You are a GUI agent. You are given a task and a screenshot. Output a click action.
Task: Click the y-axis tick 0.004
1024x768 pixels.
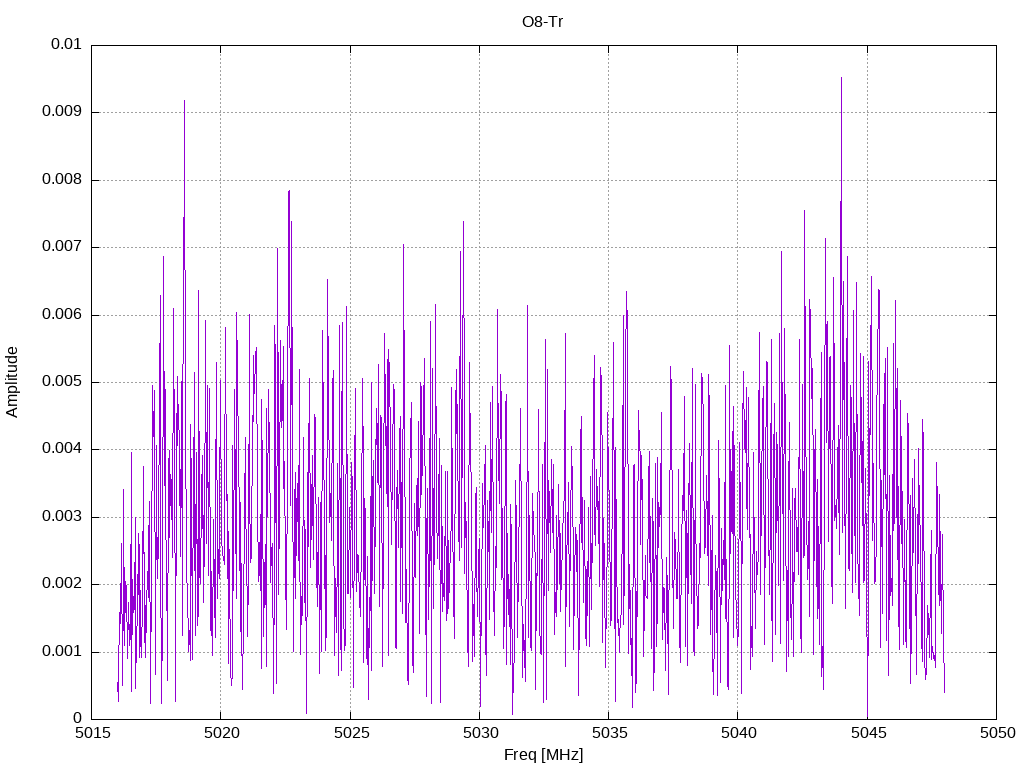tap(62, 449)
